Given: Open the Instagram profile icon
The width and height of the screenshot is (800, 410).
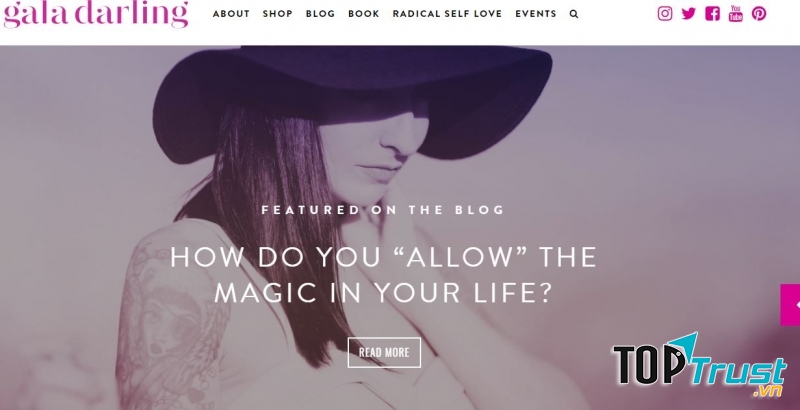Looking at the screenshot, I should tap(664, 13).
